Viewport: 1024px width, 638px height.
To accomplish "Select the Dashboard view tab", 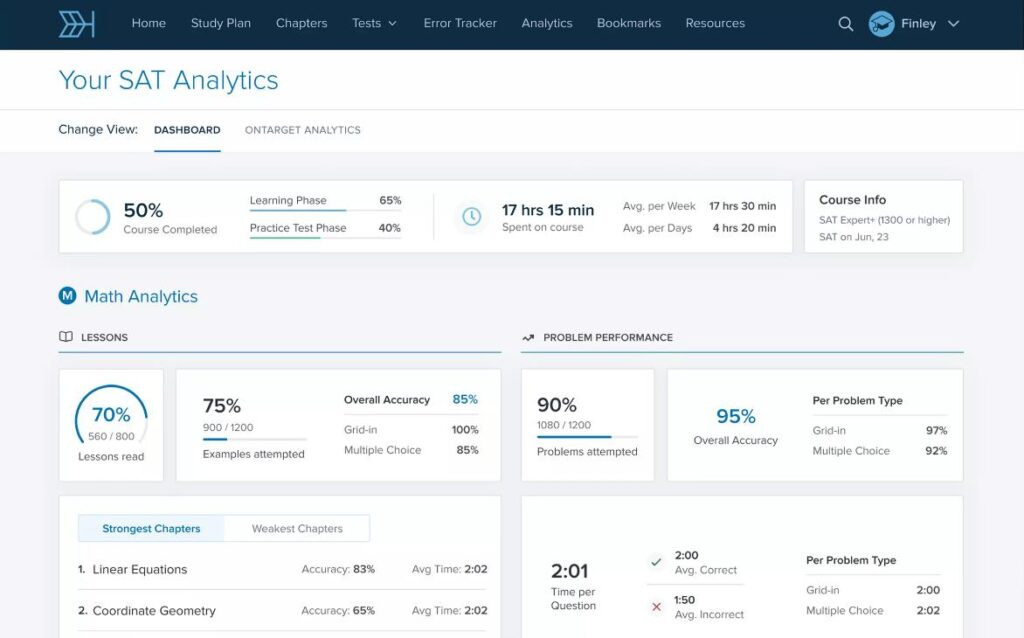I will pyautogui.click(x=187, y=130).
